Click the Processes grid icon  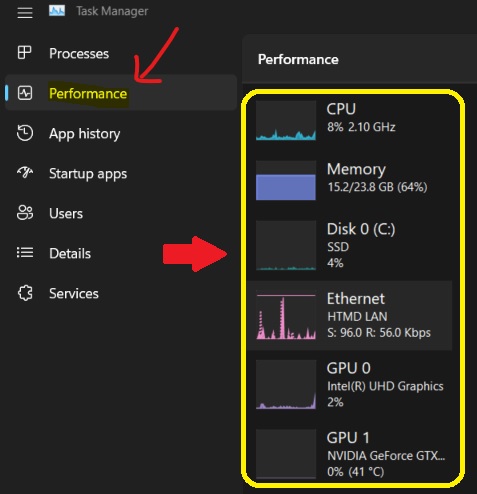25,53
